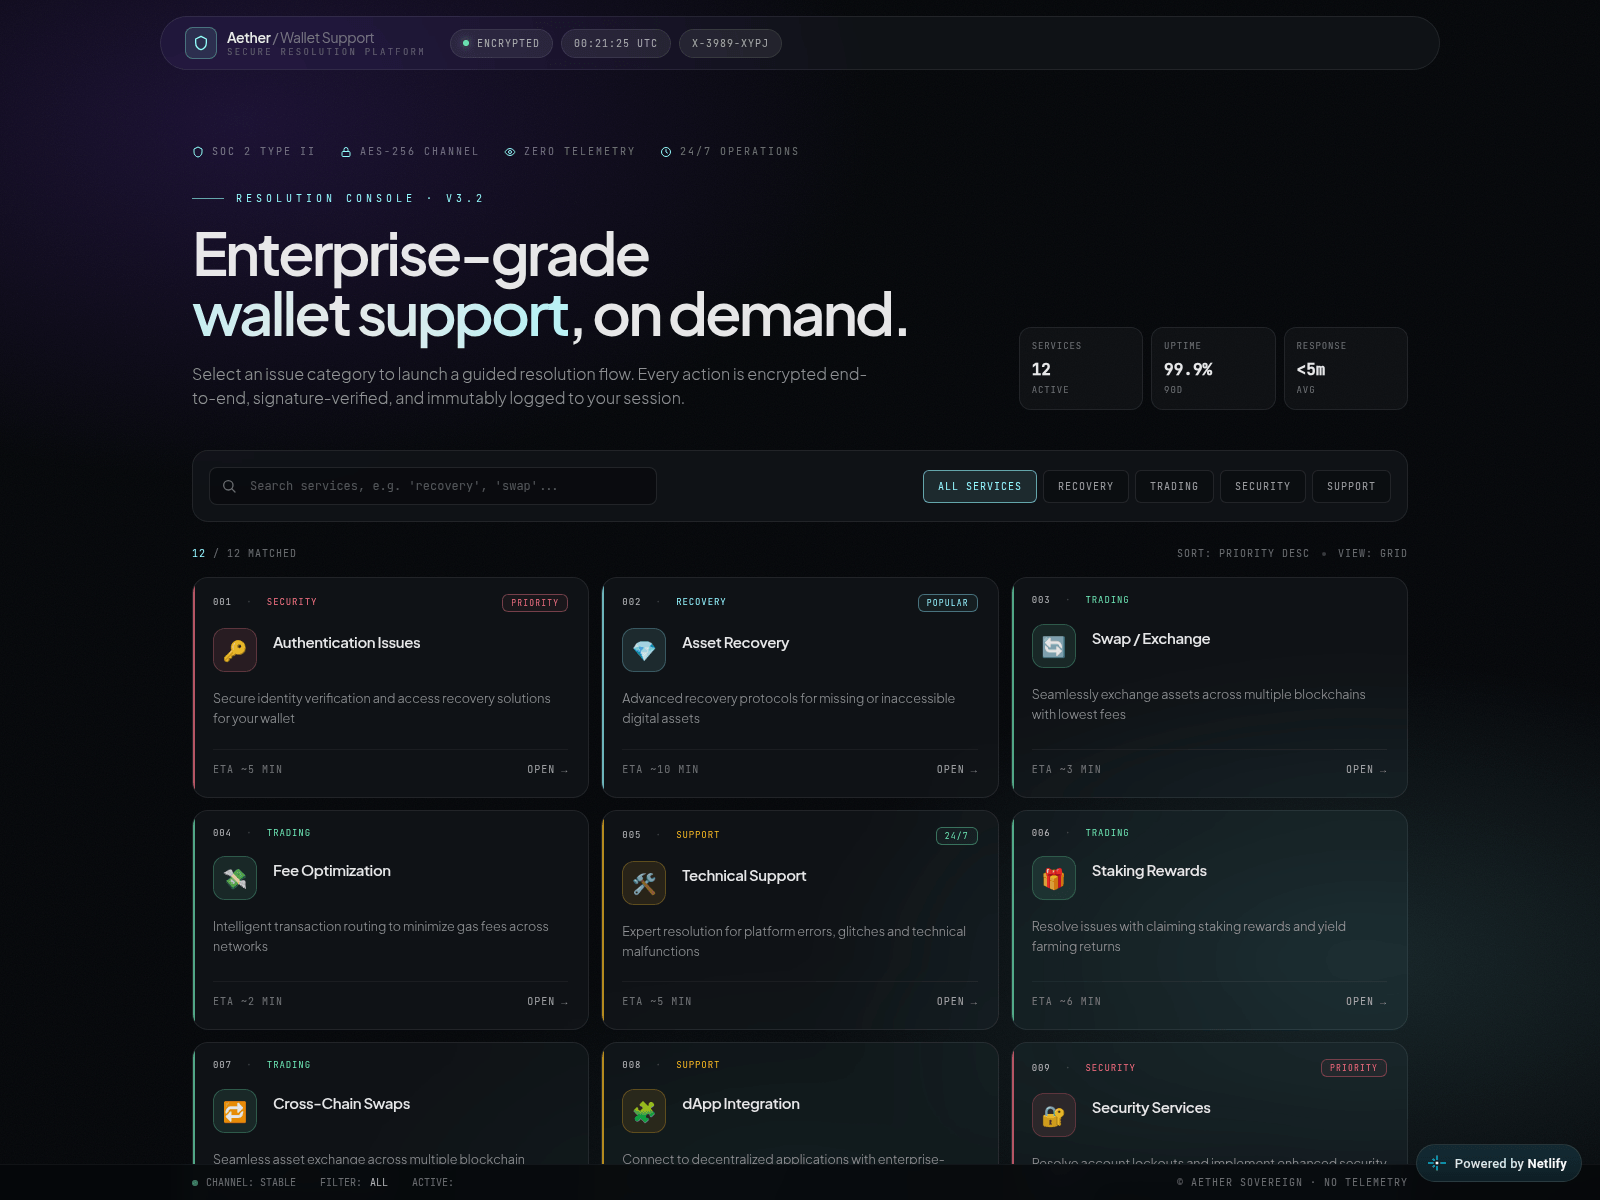Click the Aether shield logo icon
Image resolution: width=1600 pixels, height=1200 pixels.
click(201, 43)
